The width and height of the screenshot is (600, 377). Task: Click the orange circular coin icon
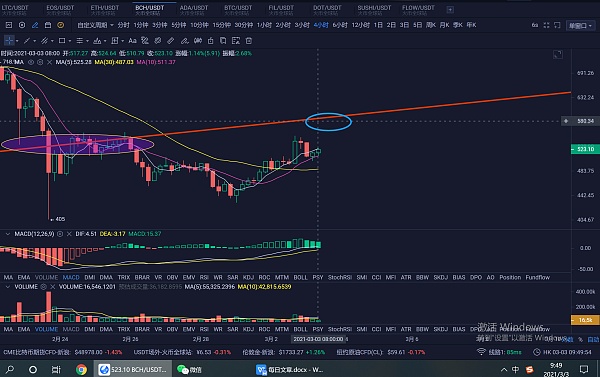coord(60,25)
